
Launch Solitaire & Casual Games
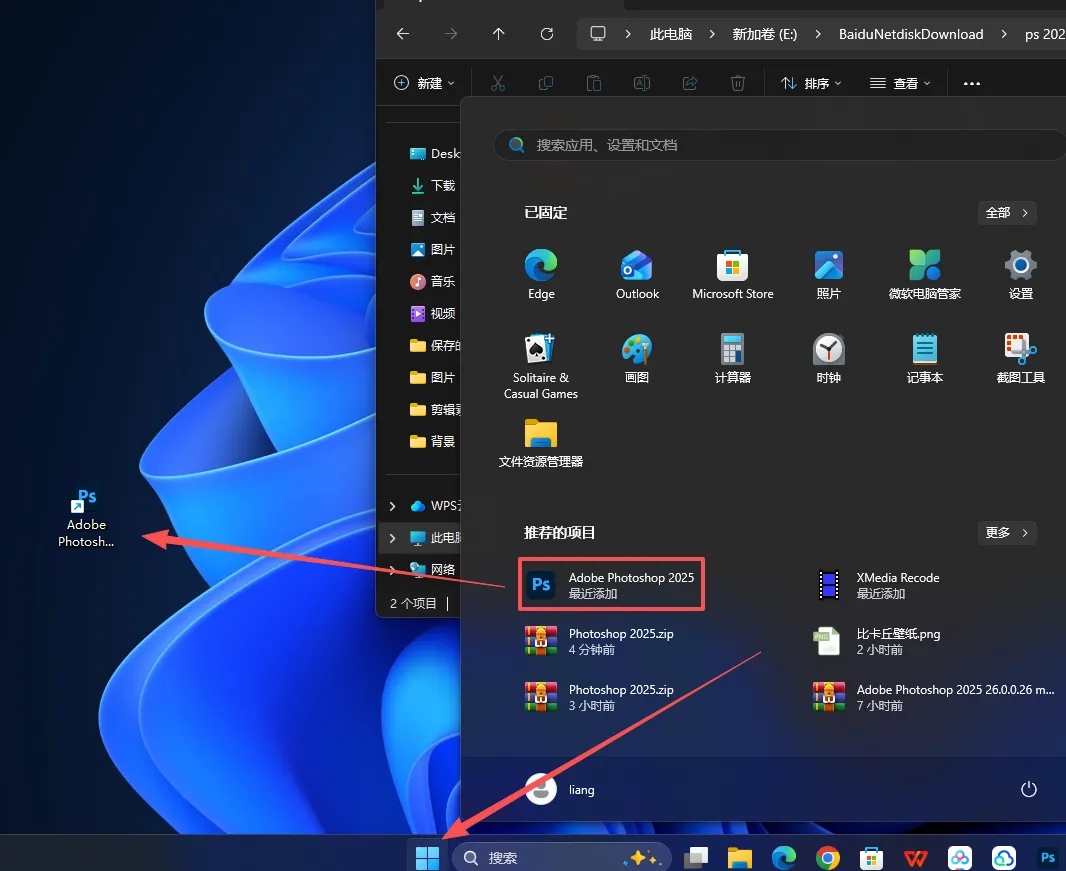pyautogui.click(x=541, y=366)
